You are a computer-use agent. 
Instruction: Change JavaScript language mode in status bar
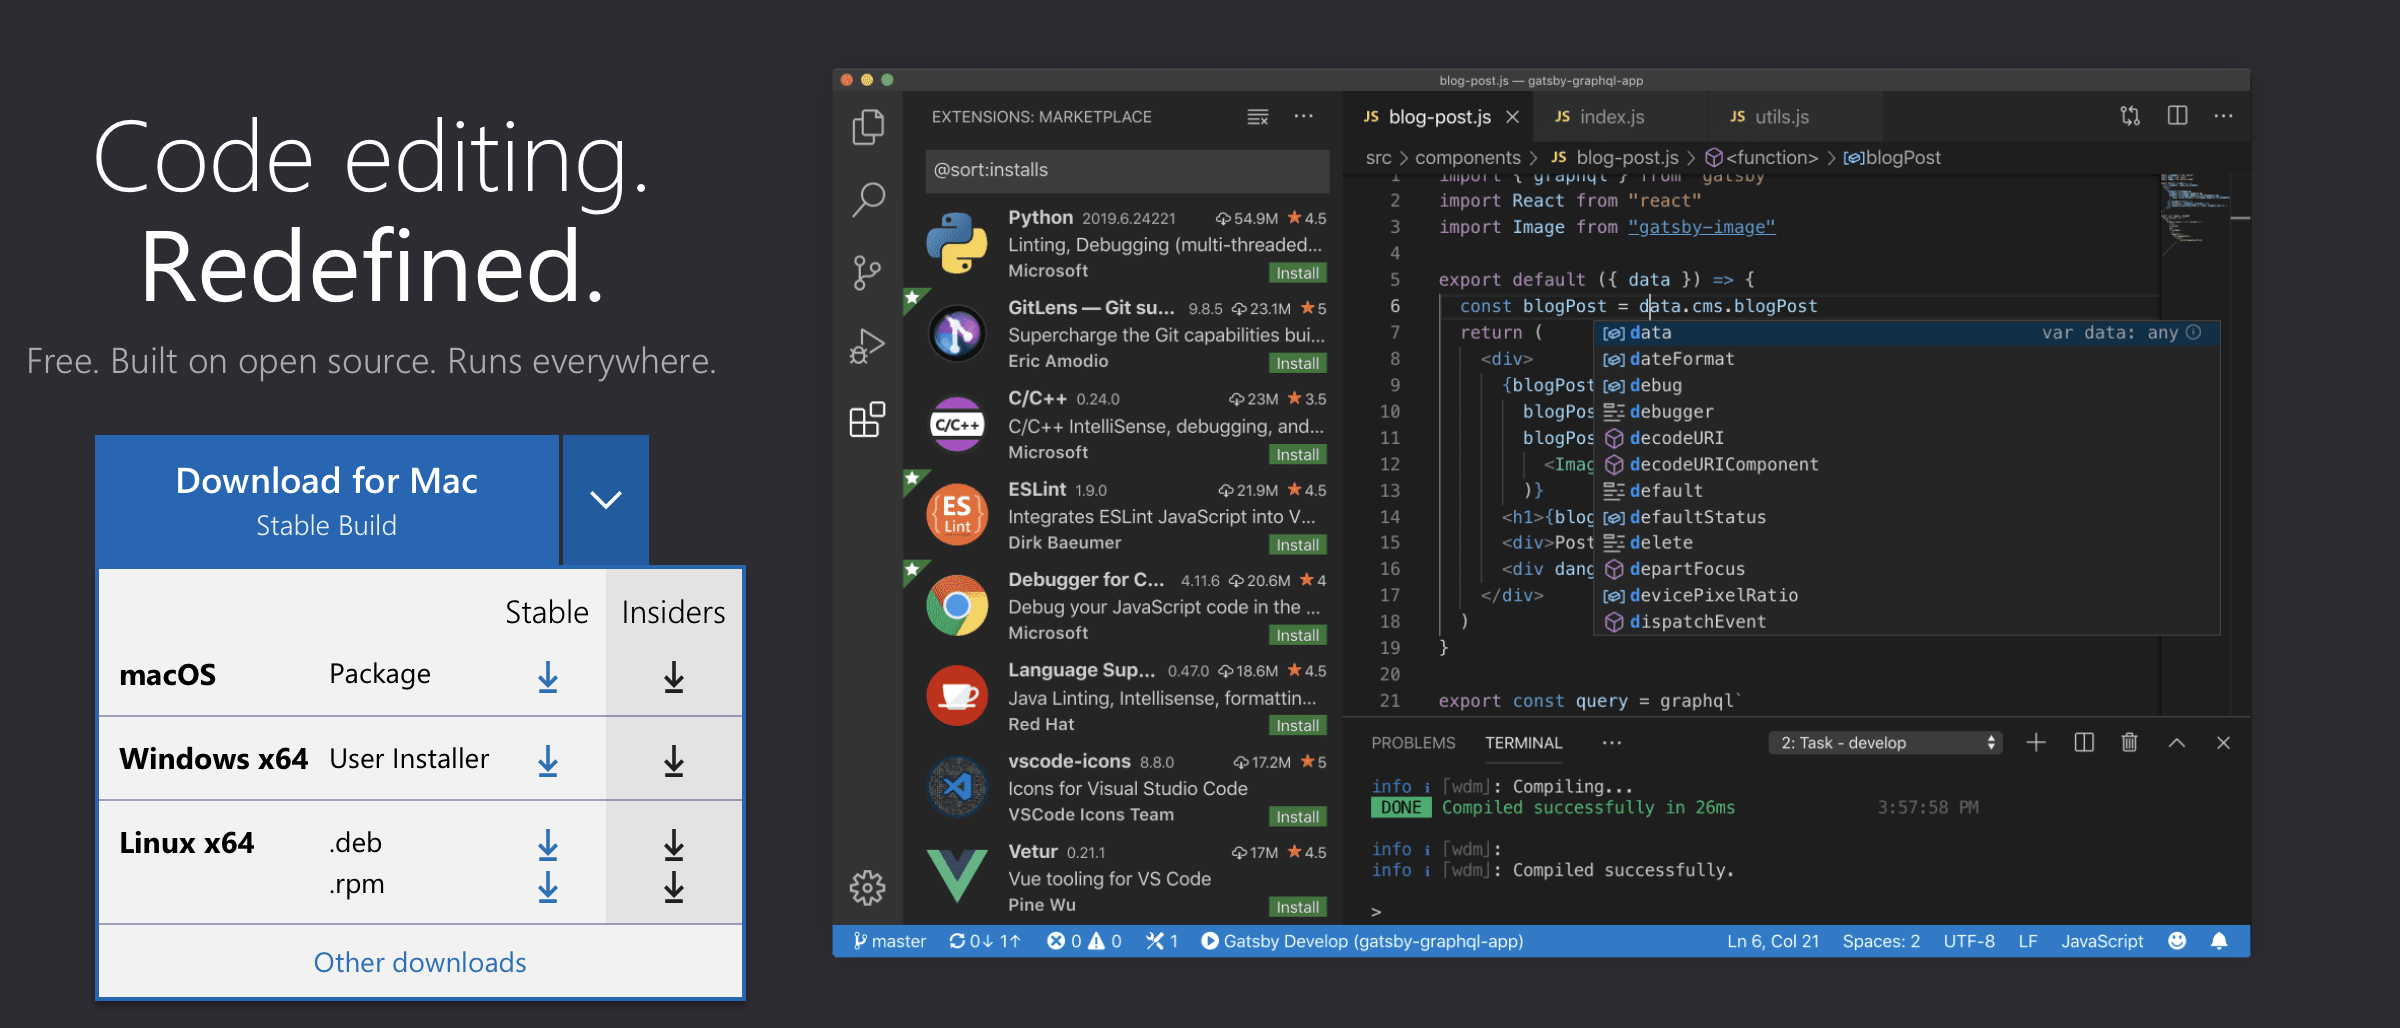(2102, 941)
